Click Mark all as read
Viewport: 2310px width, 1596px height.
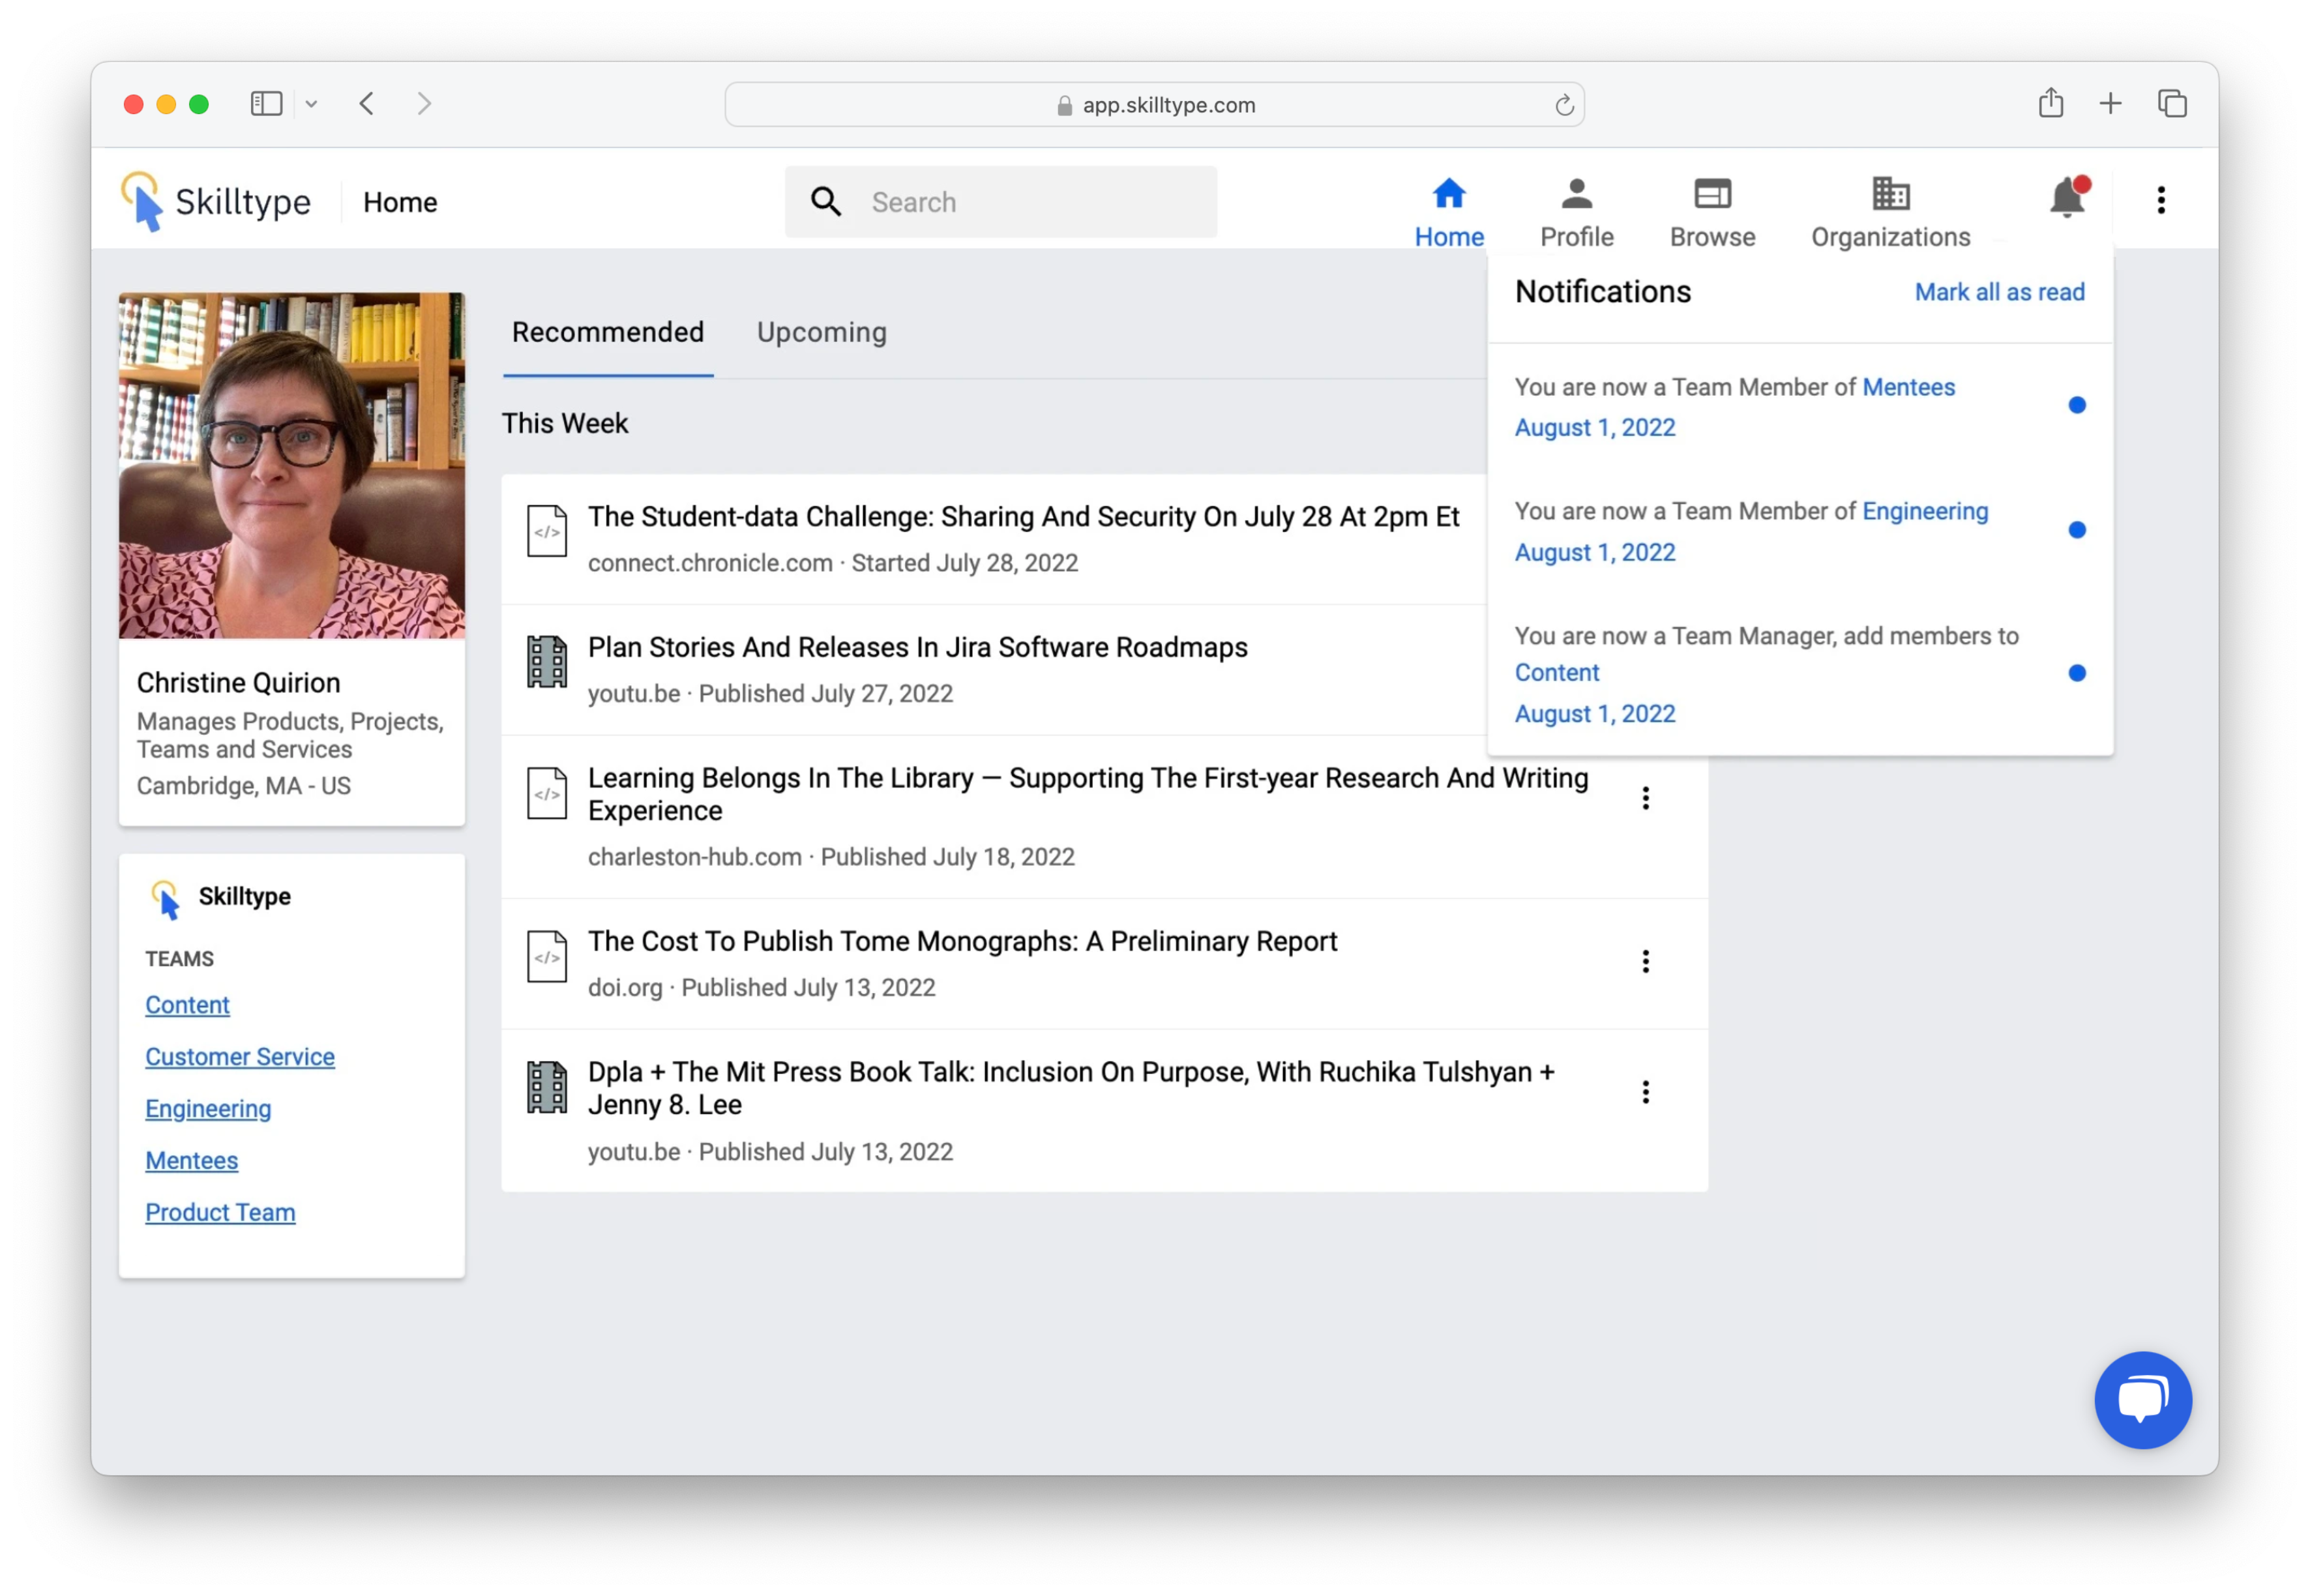pyautogui.click(x=1999, y=292)
